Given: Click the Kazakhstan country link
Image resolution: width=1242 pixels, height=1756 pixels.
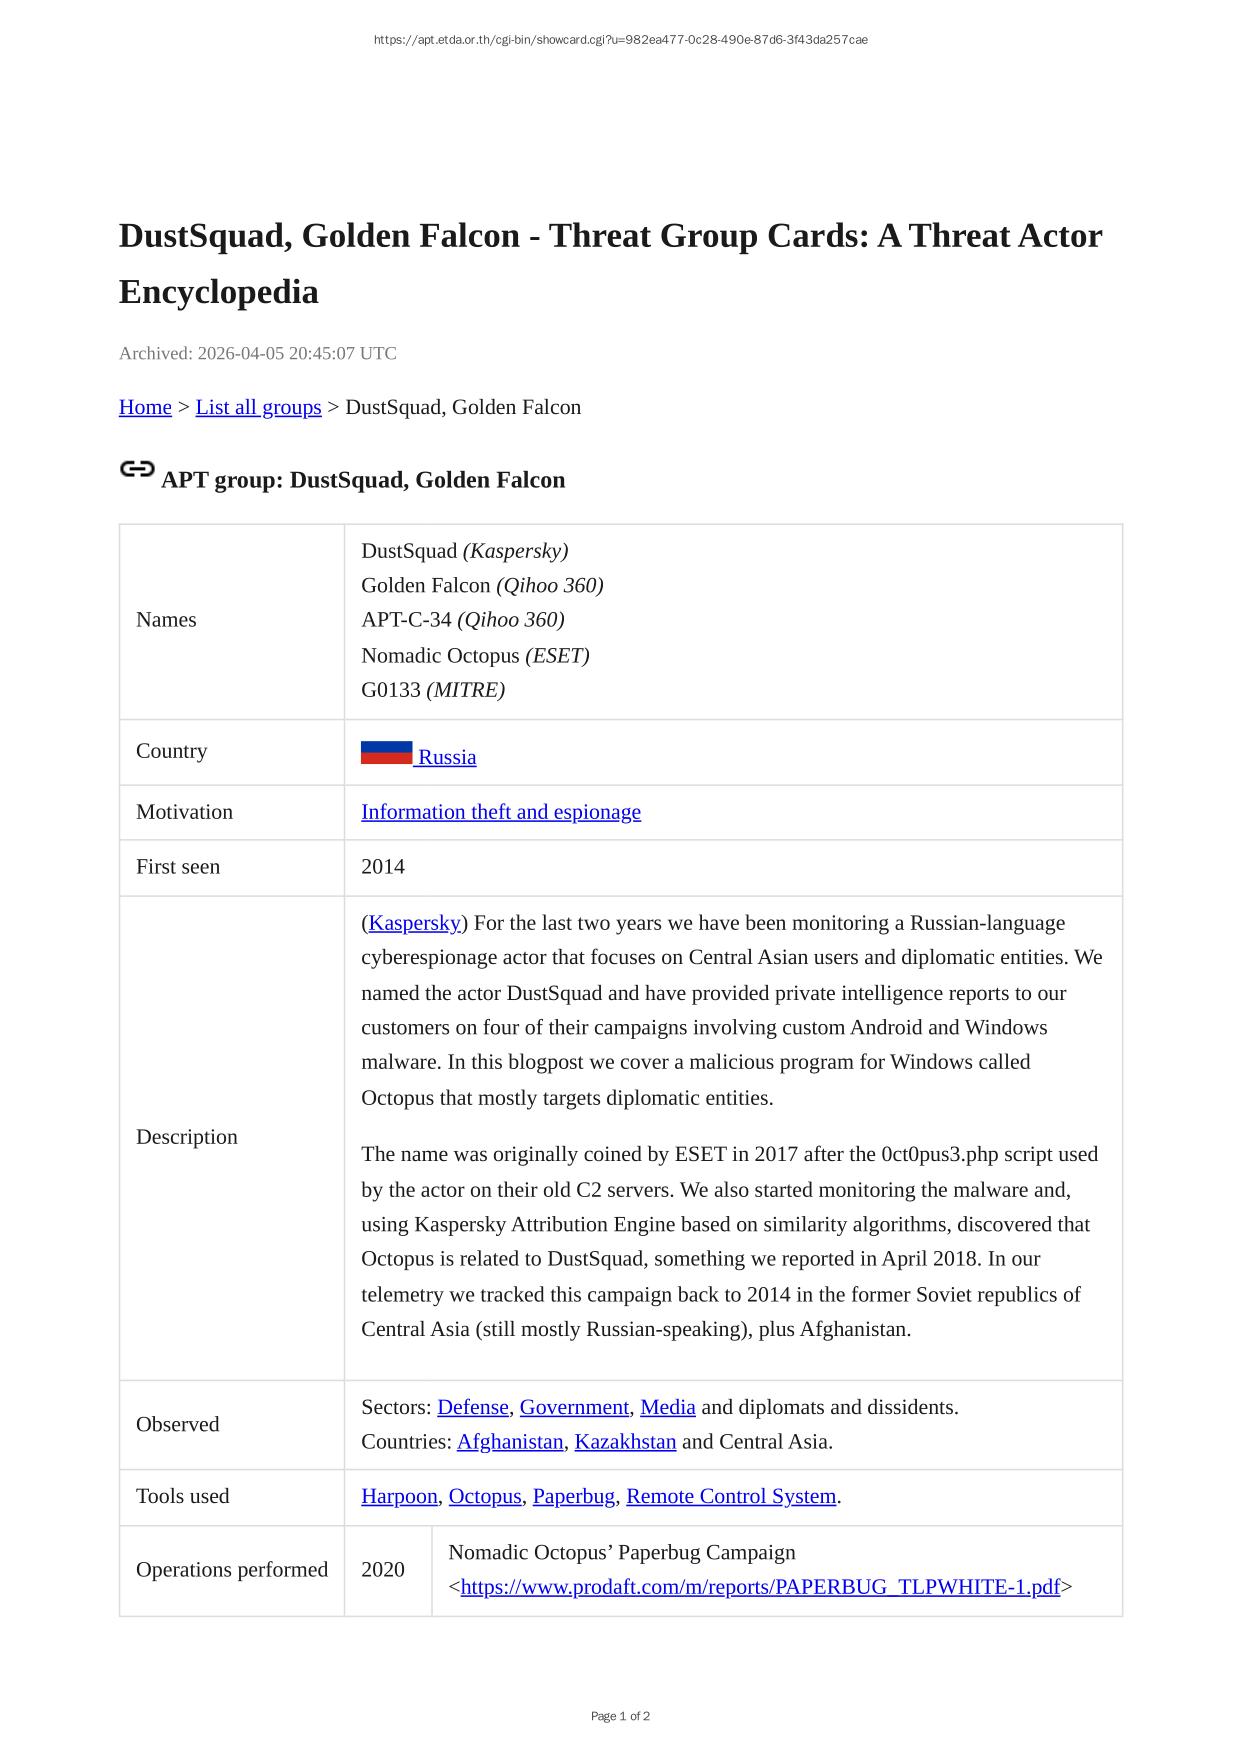Looking at the screenshot, I should point(625,1441).
